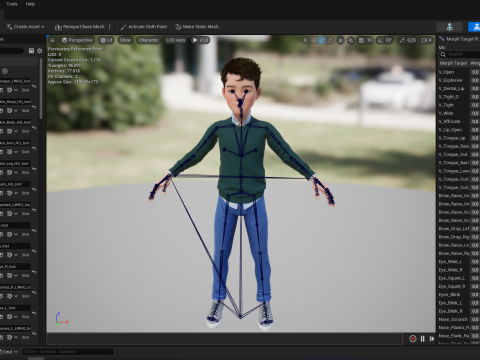Select the Eye_Wide_L morph target
The image size is (480, 360).
(450, 262)
